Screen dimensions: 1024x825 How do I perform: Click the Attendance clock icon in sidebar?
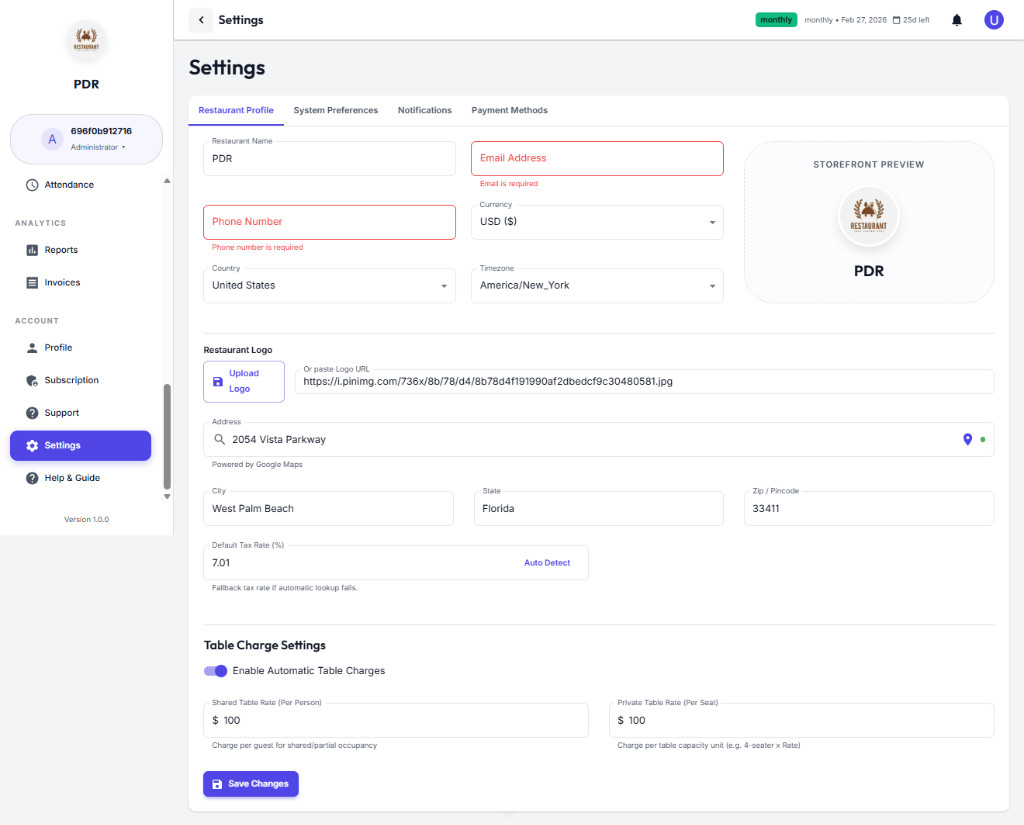(31, 185)
